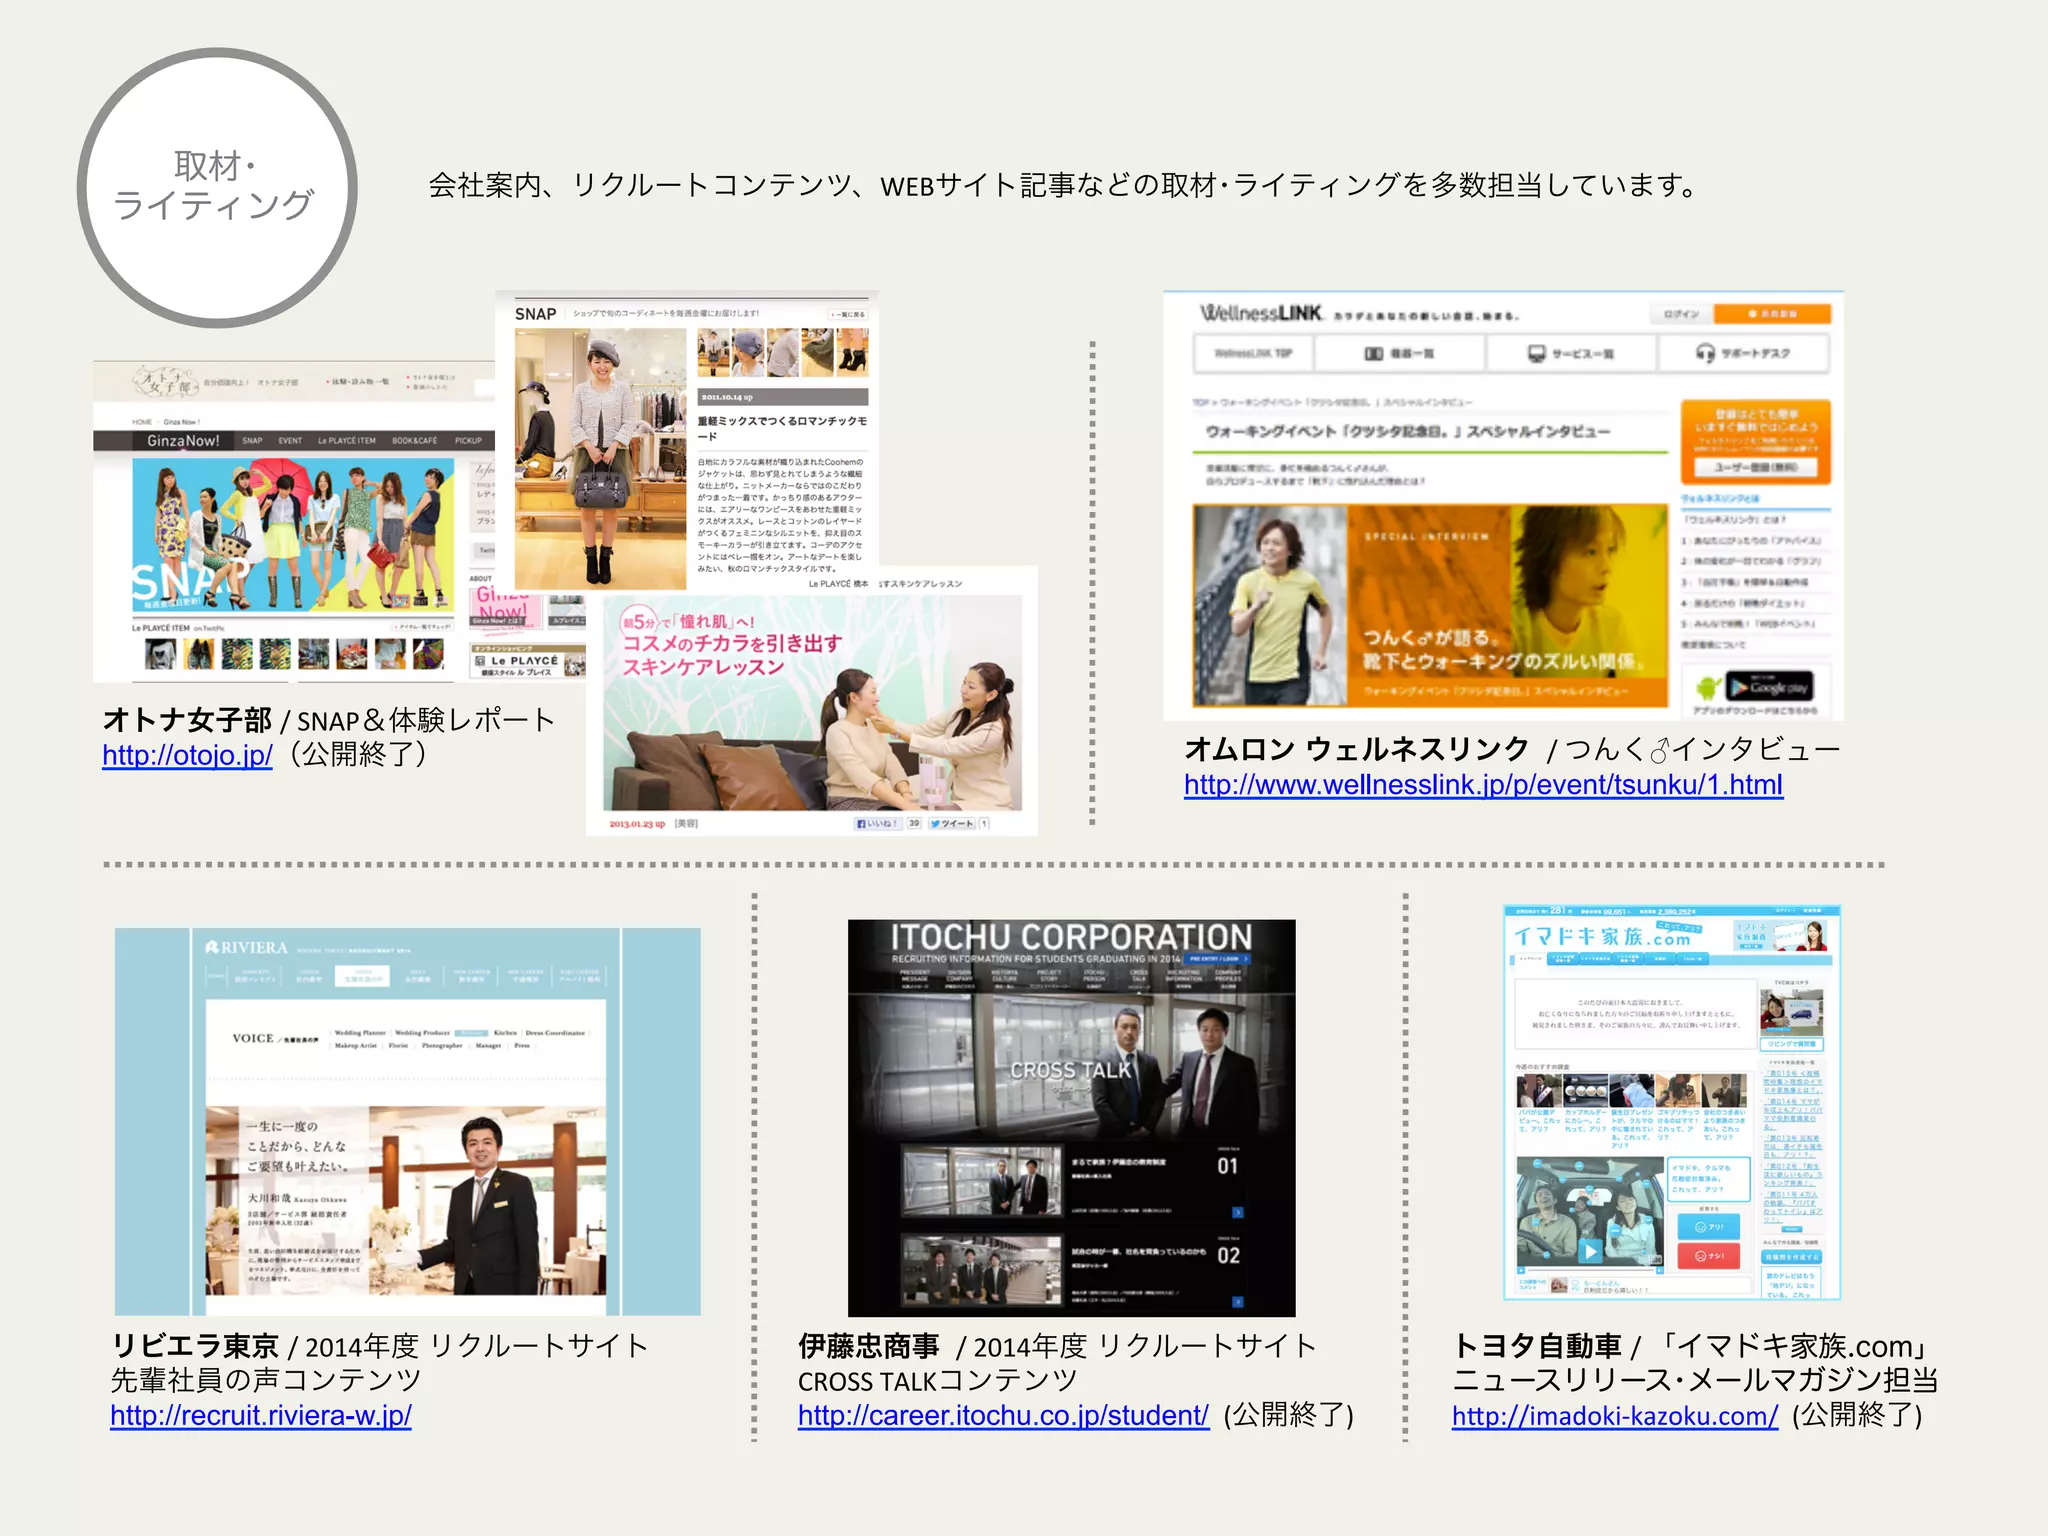Click the ニュースリリース･メールマガジン担当 caption

click(1695, 1380)
